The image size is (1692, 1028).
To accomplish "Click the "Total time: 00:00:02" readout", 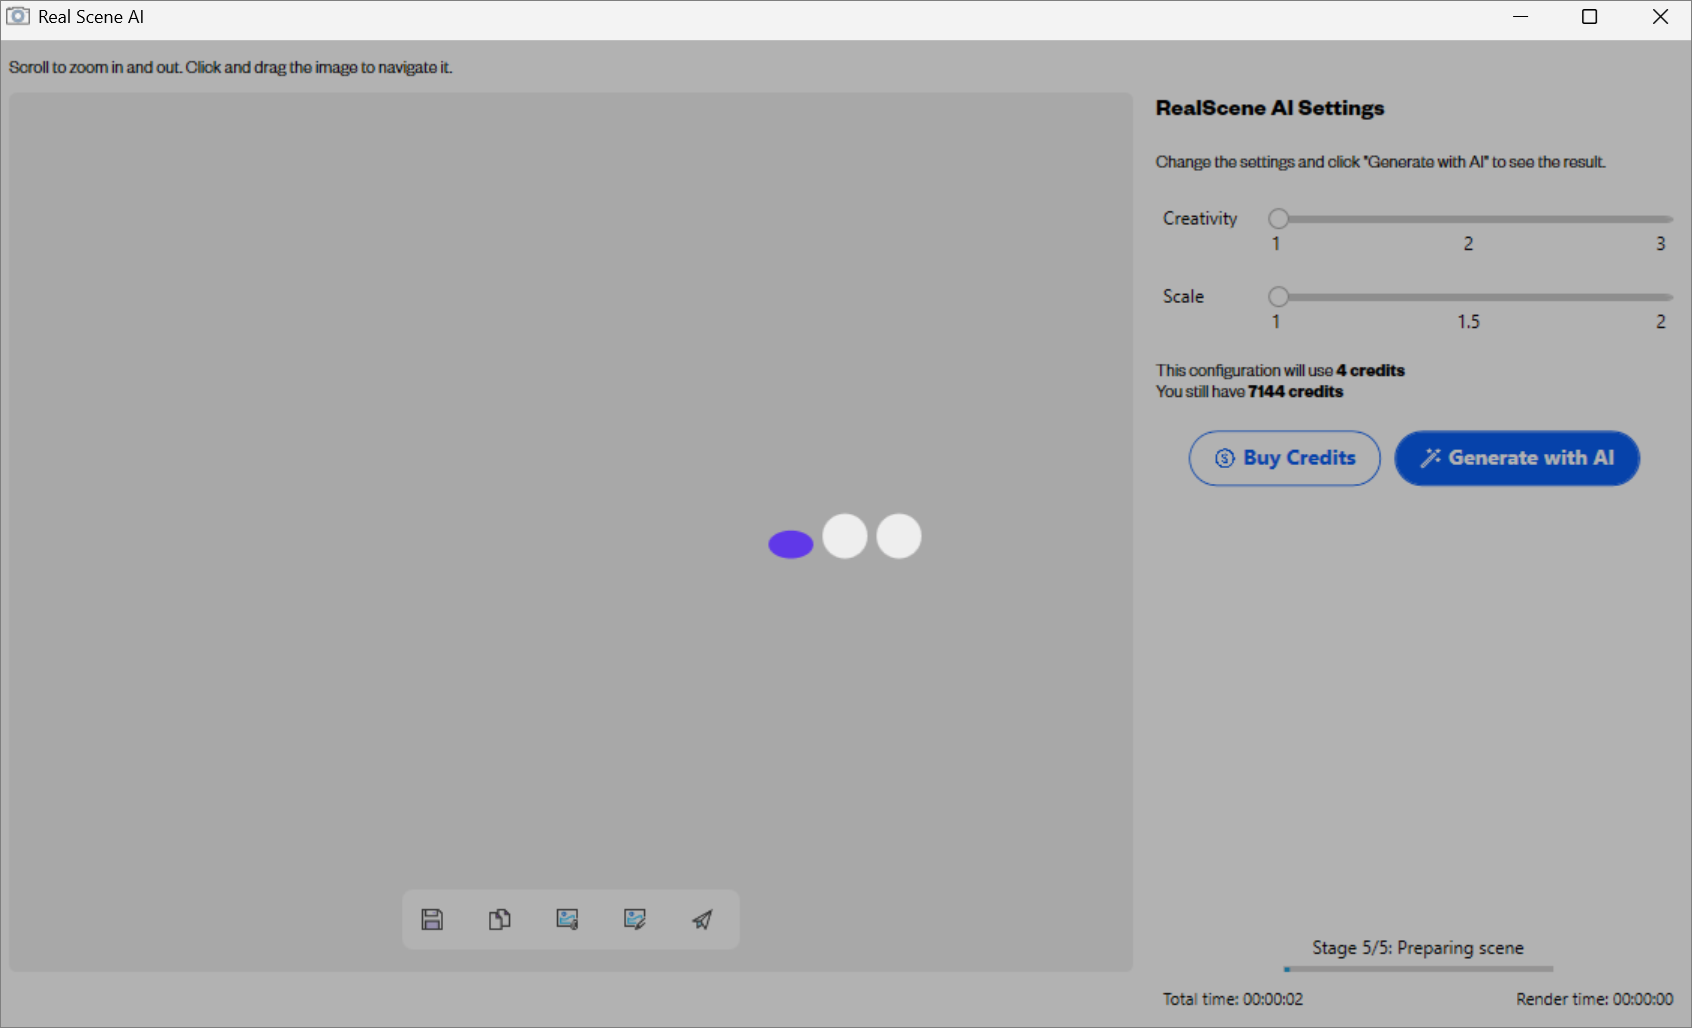I will pyautogui.click(x=1233, y=999).
